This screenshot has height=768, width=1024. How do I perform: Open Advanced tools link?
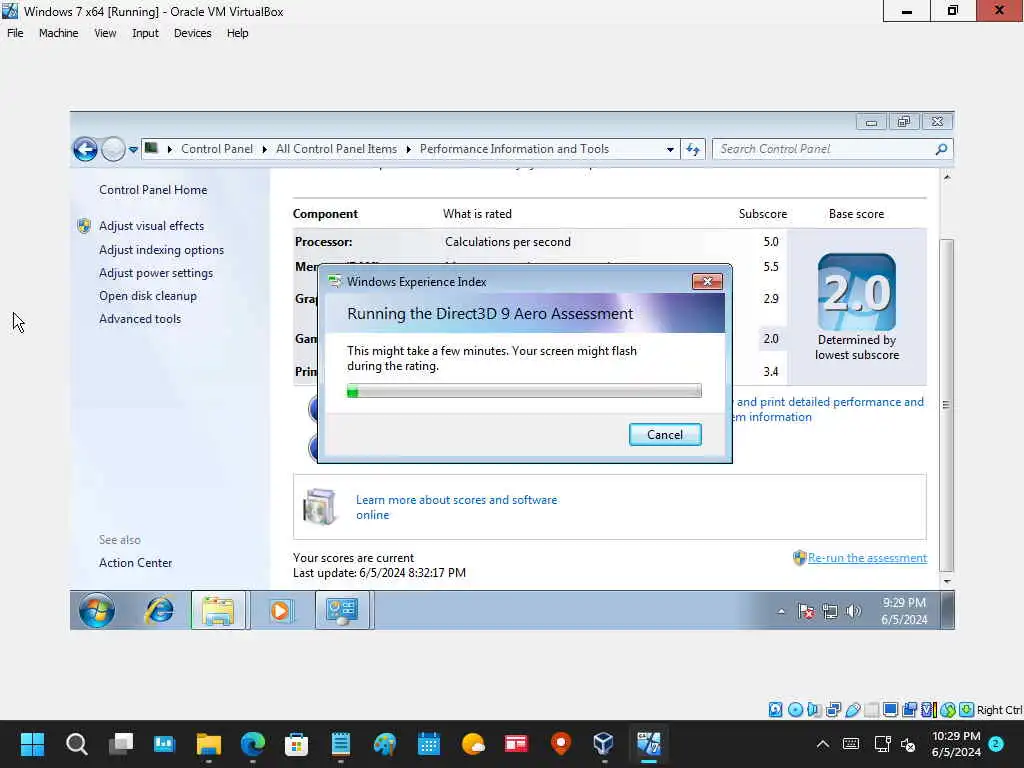click(140, 319)
